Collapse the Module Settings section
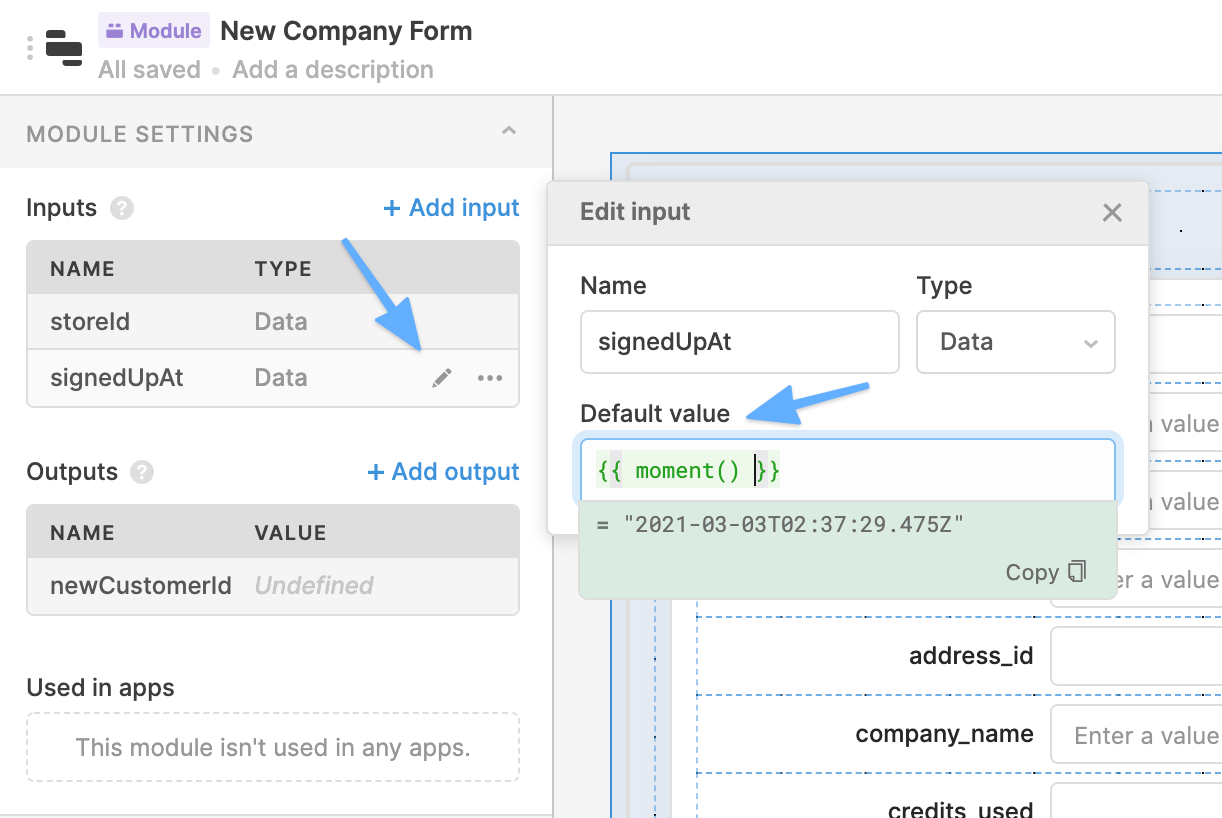This screenshot has width=1222, height=818. tap(509, 132)
